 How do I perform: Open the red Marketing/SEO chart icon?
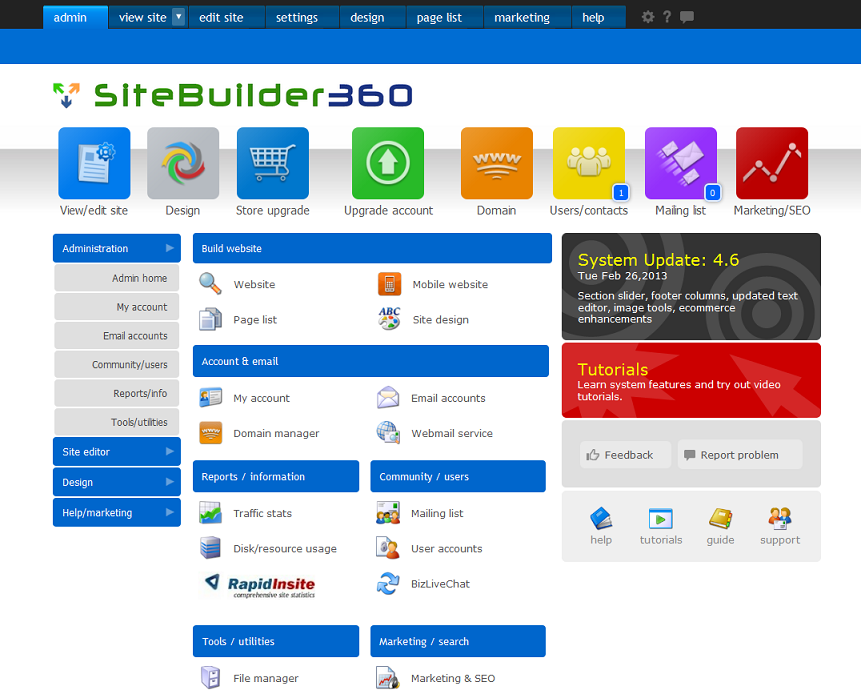pos(771,163)
